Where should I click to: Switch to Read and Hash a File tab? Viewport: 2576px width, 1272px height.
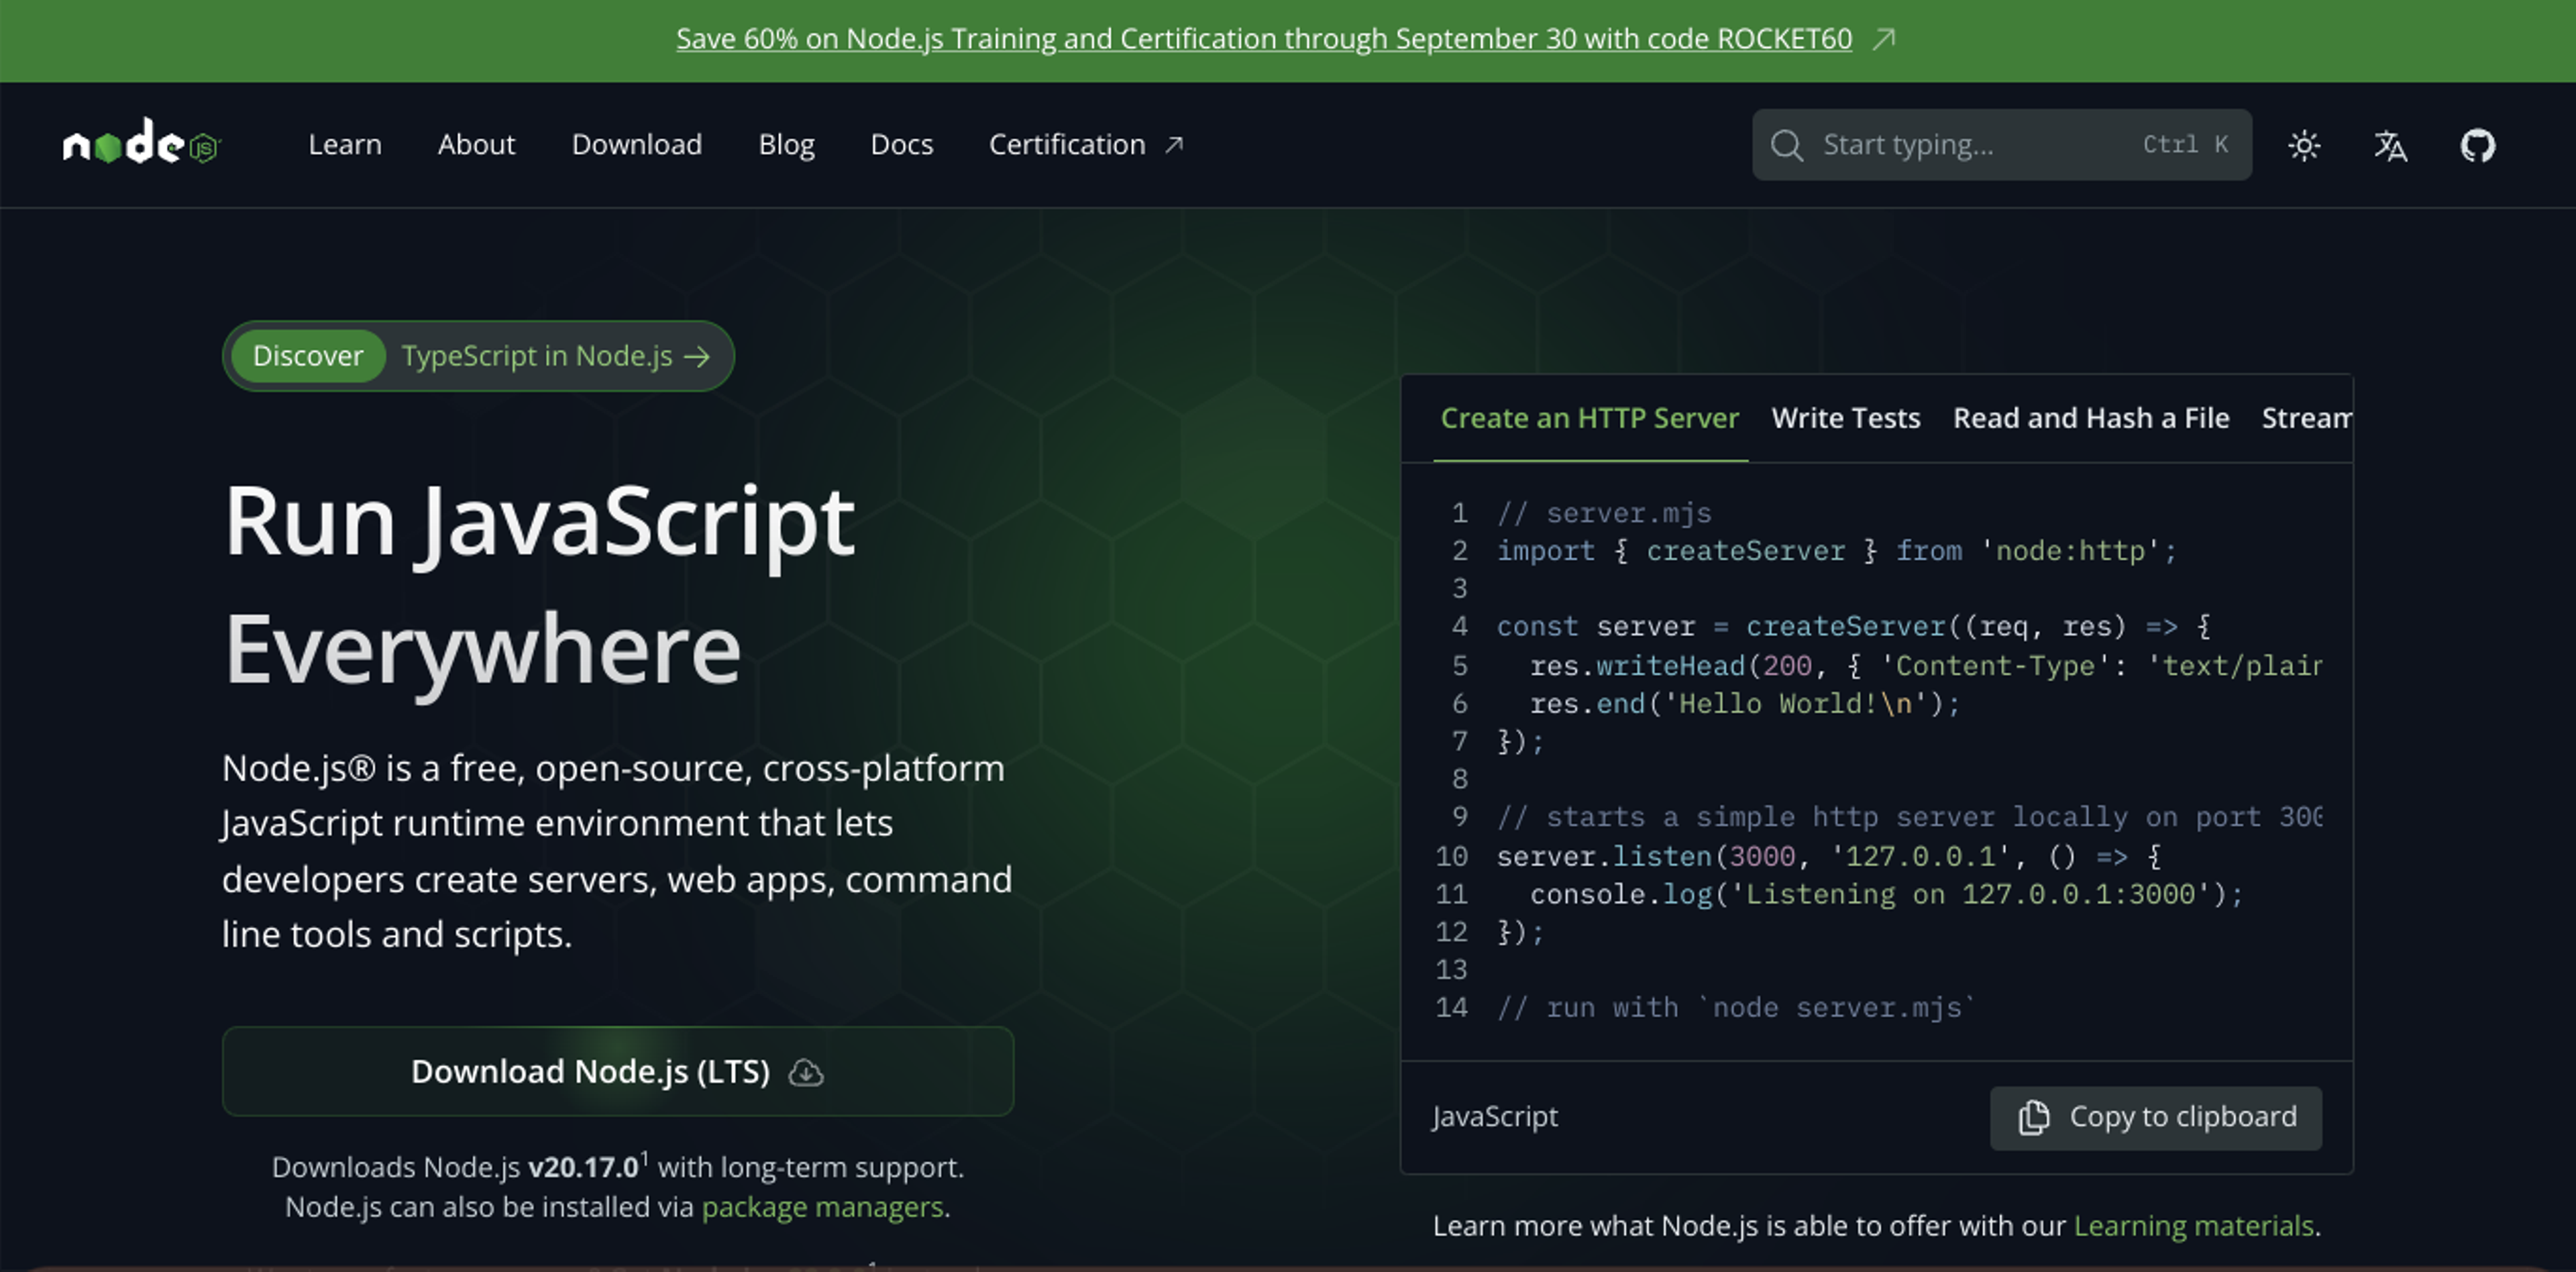pyautogui.click(x=2091, y=418)
